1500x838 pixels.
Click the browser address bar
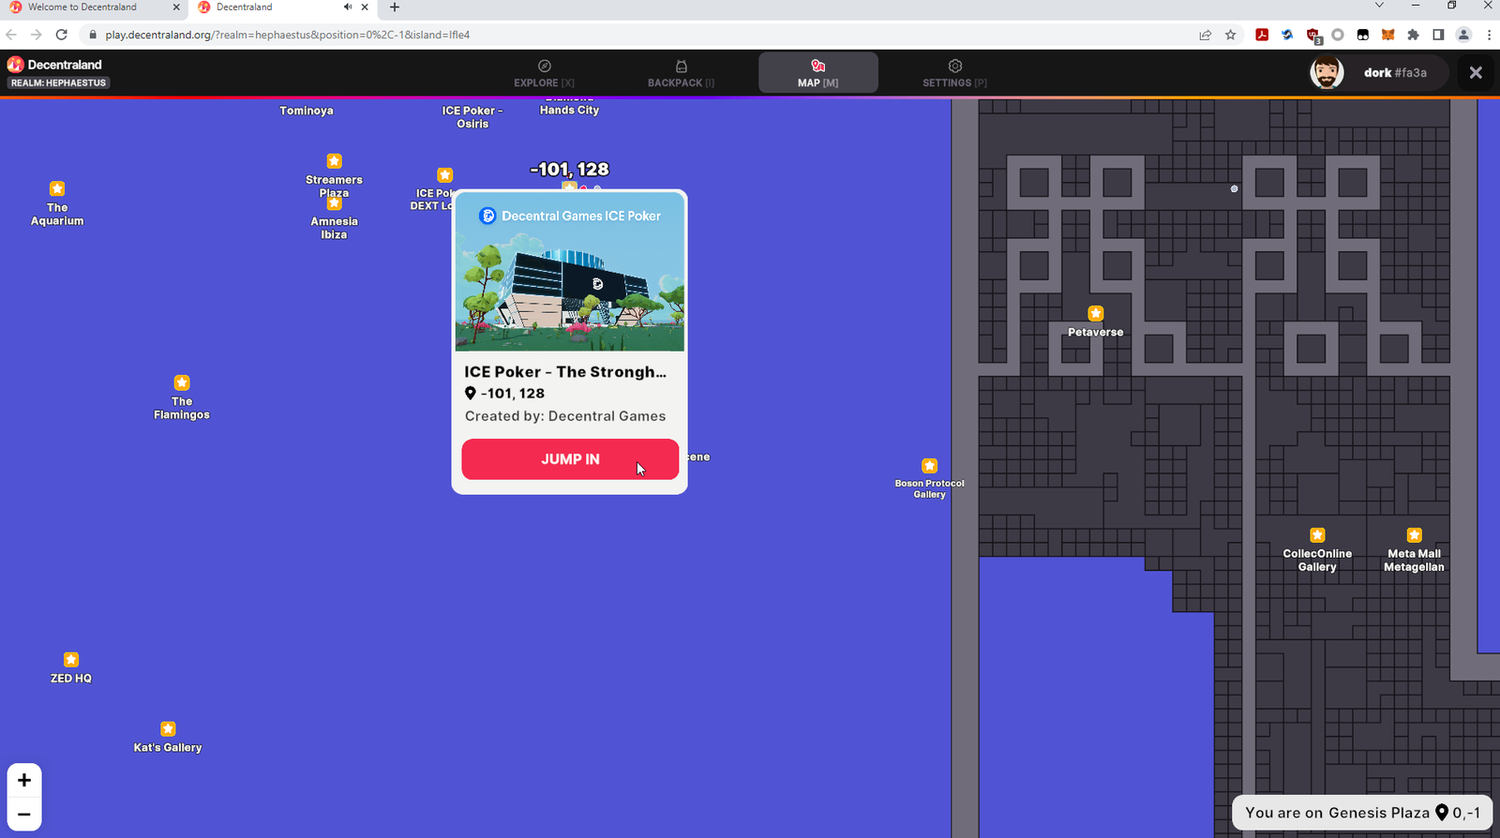pos(640,34)
